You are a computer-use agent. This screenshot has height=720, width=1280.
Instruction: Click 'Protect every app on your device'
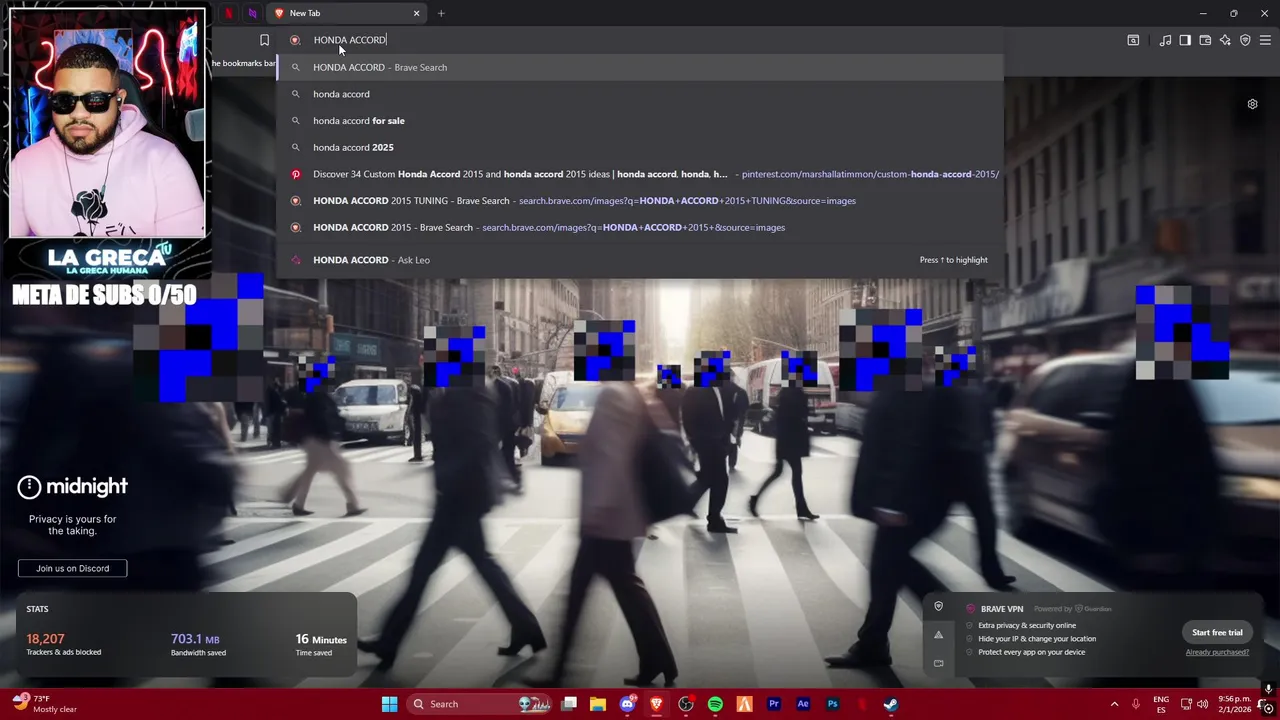tap(1031, 652)
